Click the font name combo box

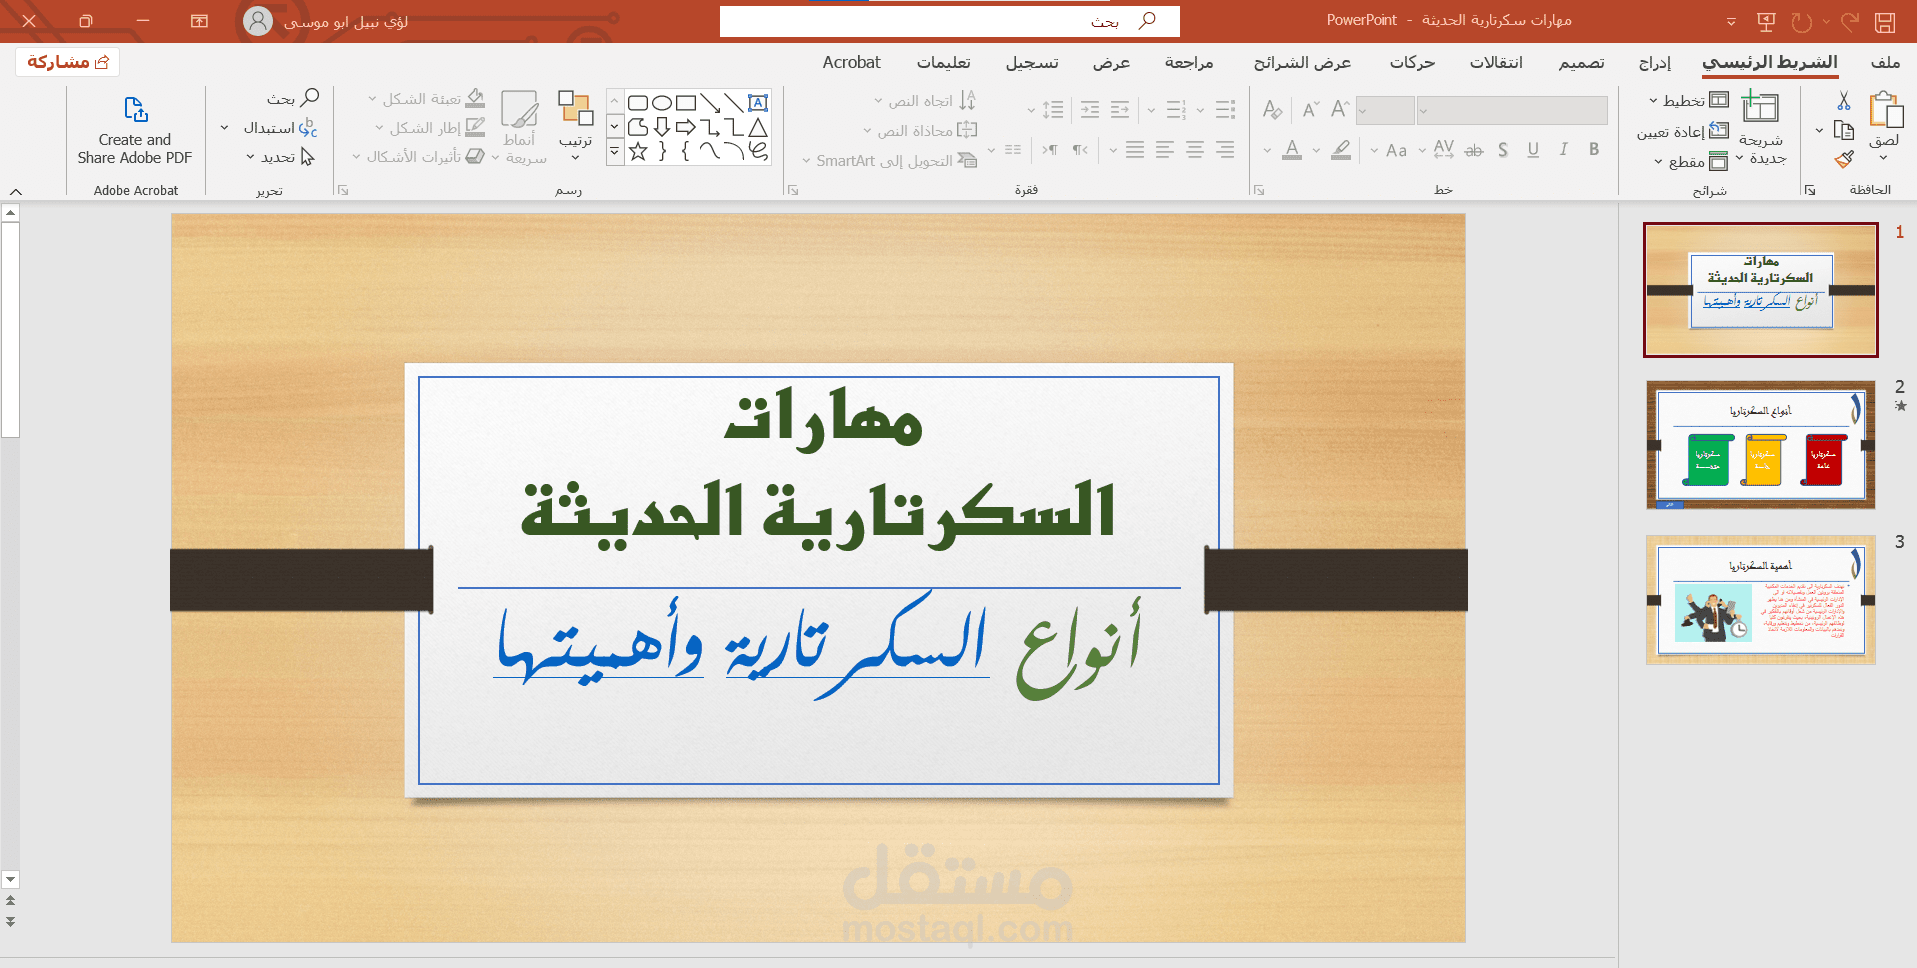tap(1512, 110)
